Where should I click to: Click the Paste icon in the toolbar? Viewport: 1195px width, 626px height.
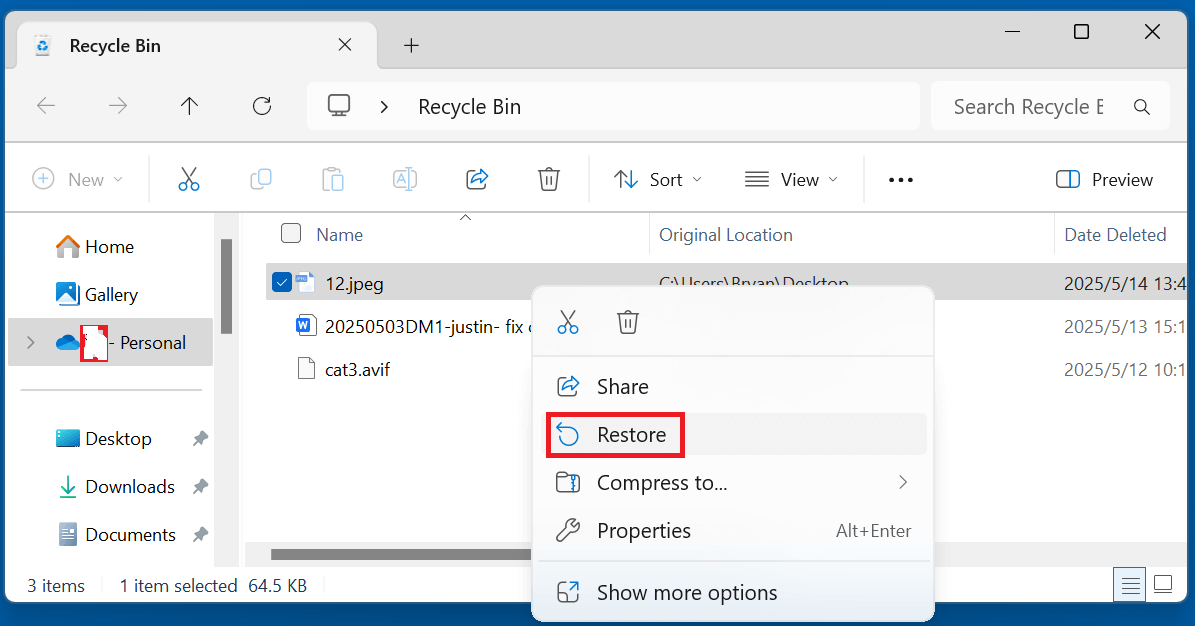[333, 179]
